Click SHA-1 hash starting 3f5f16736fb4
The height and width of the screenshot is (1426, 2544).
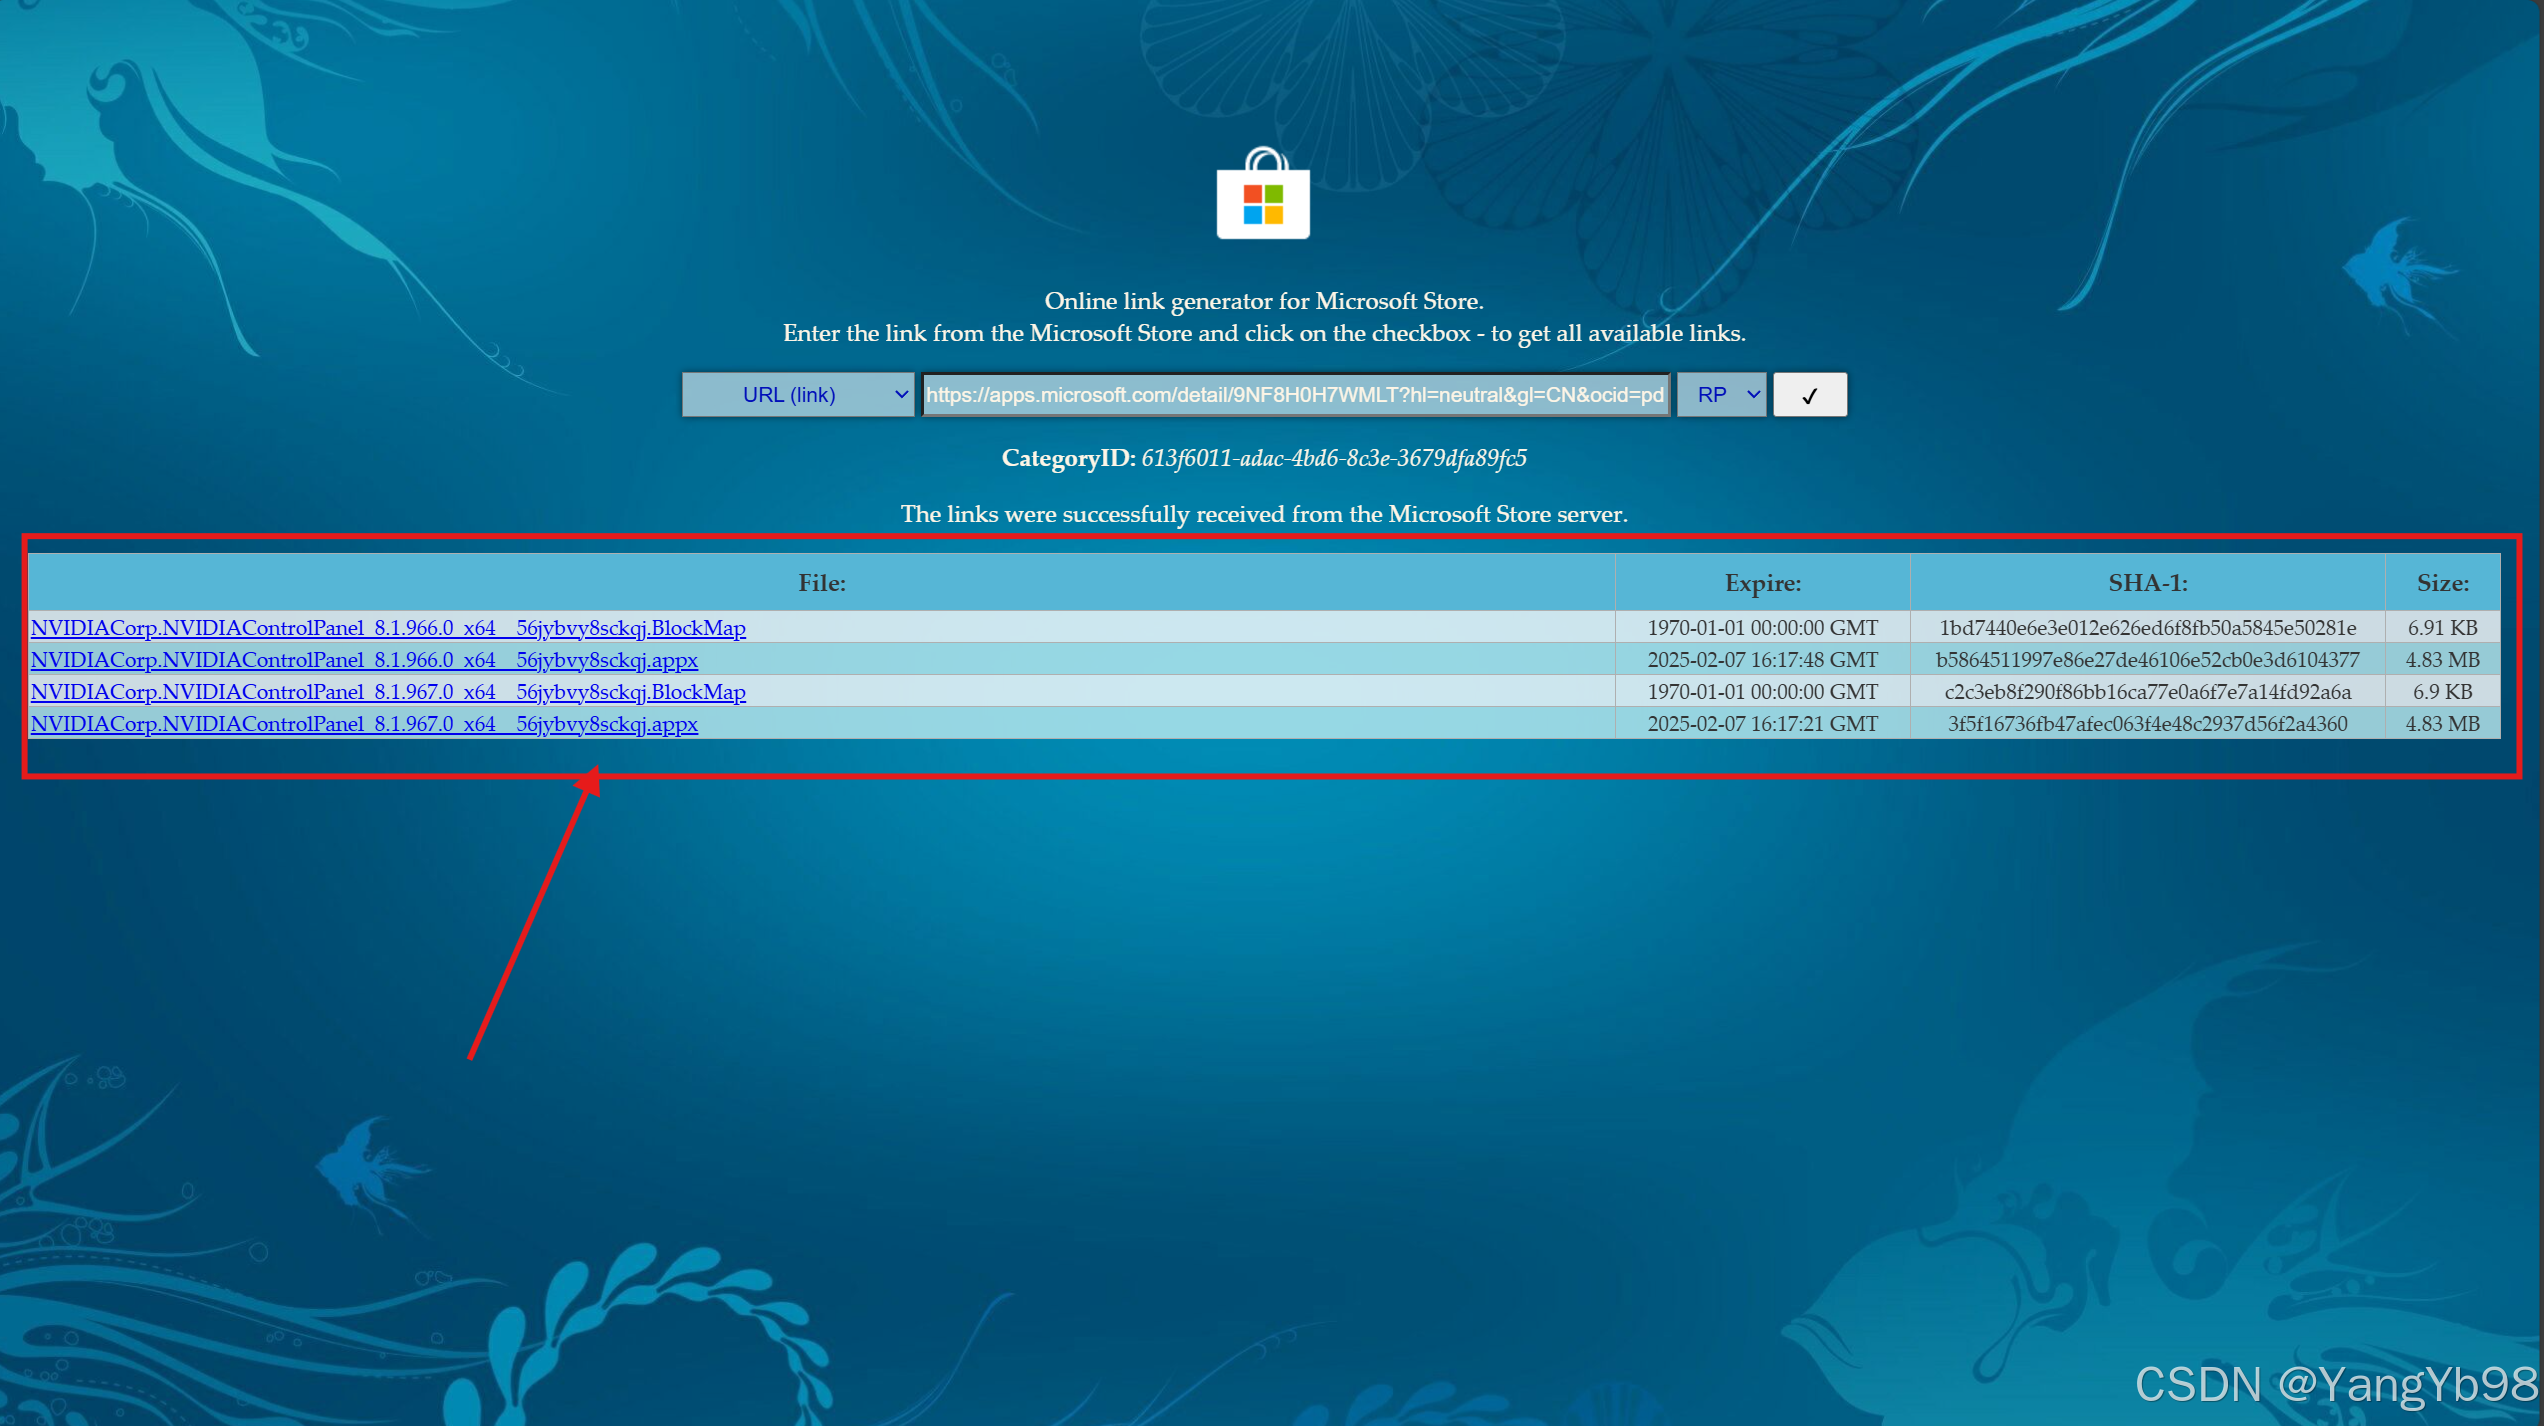(x=2147, y=724)
